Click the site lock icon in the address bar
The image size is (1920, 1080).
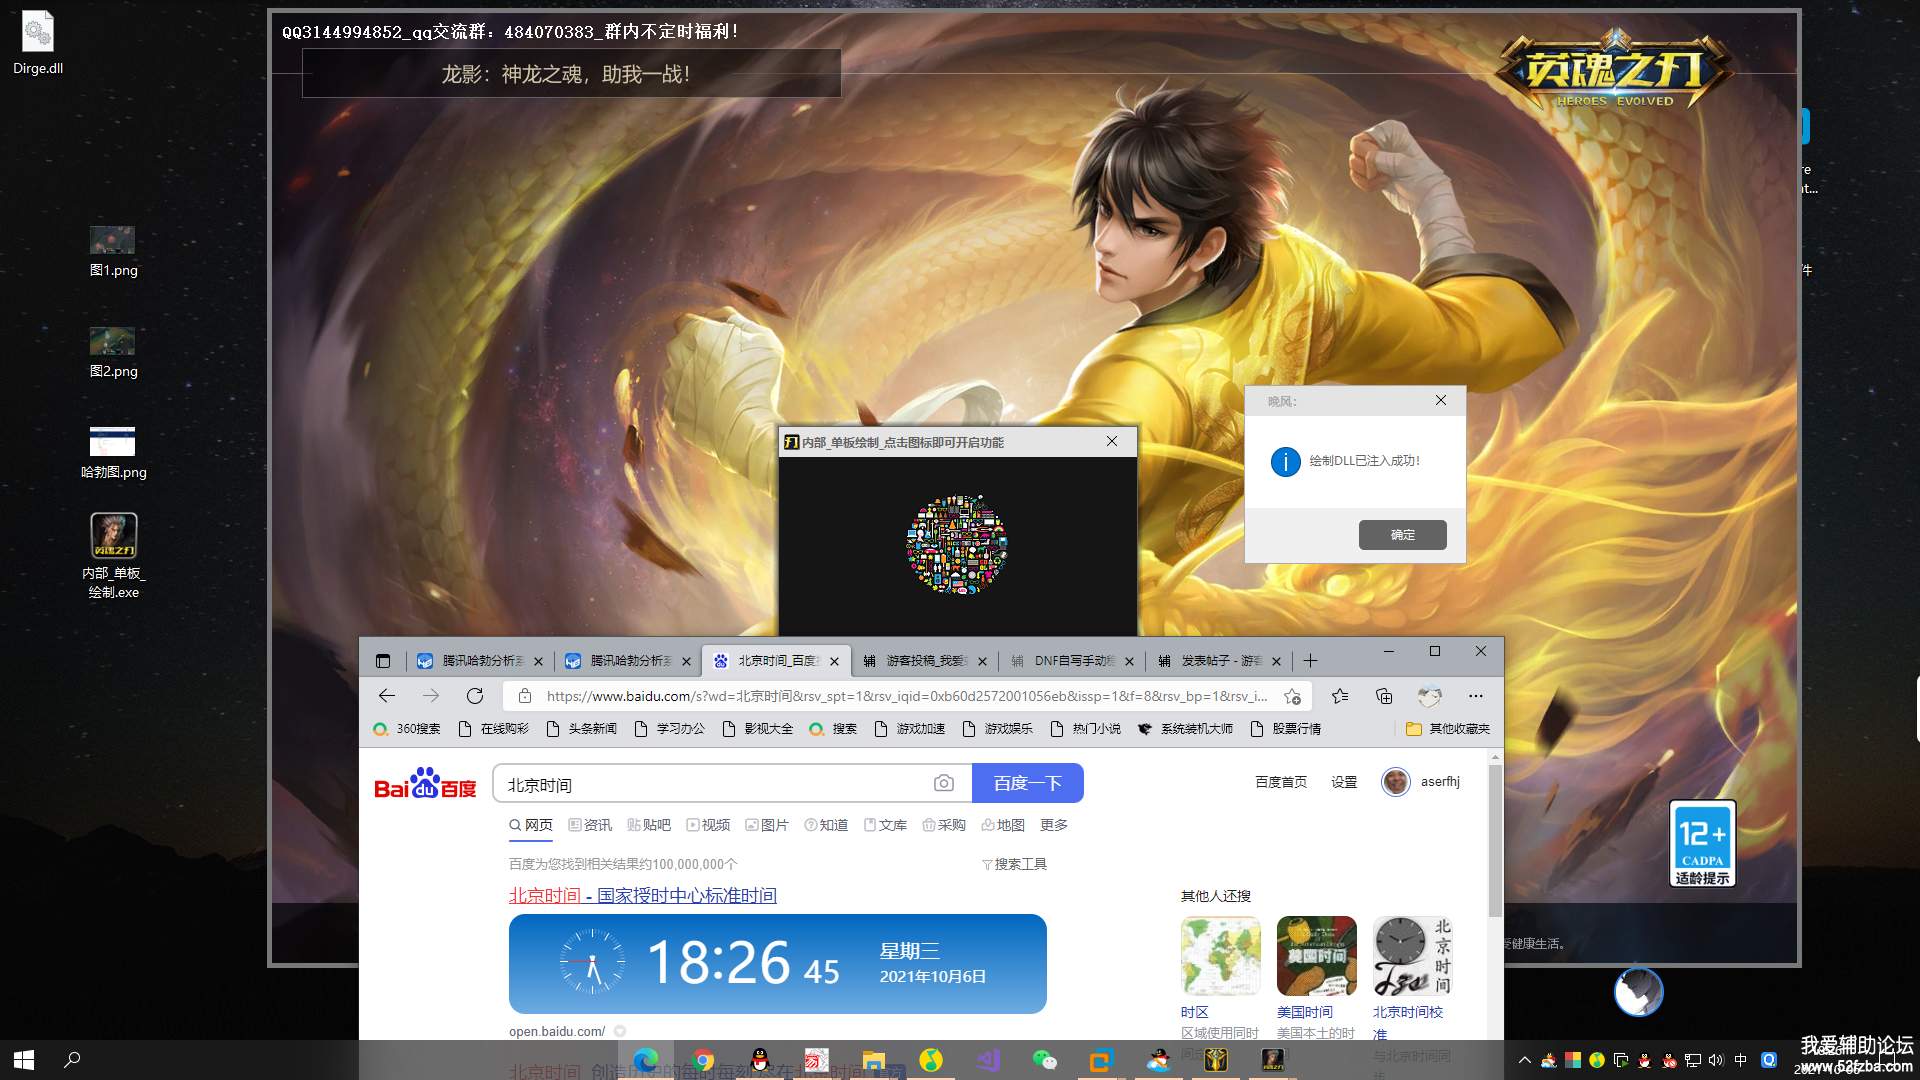coord(524,696)
